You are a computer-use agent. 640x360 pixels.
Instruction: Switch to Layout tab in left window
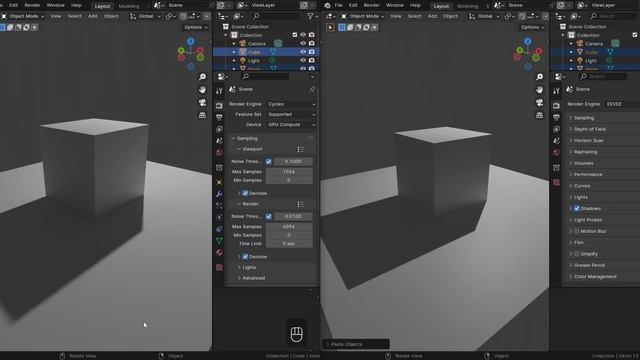tap(102, 6)
